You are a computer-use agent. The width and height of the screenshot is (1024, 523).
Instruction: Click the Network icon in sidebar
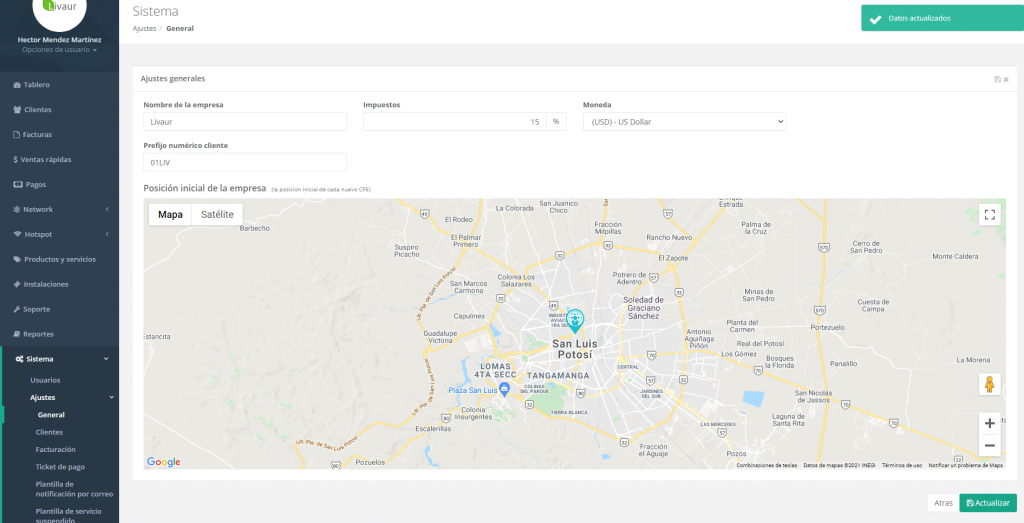click(17, 210)
